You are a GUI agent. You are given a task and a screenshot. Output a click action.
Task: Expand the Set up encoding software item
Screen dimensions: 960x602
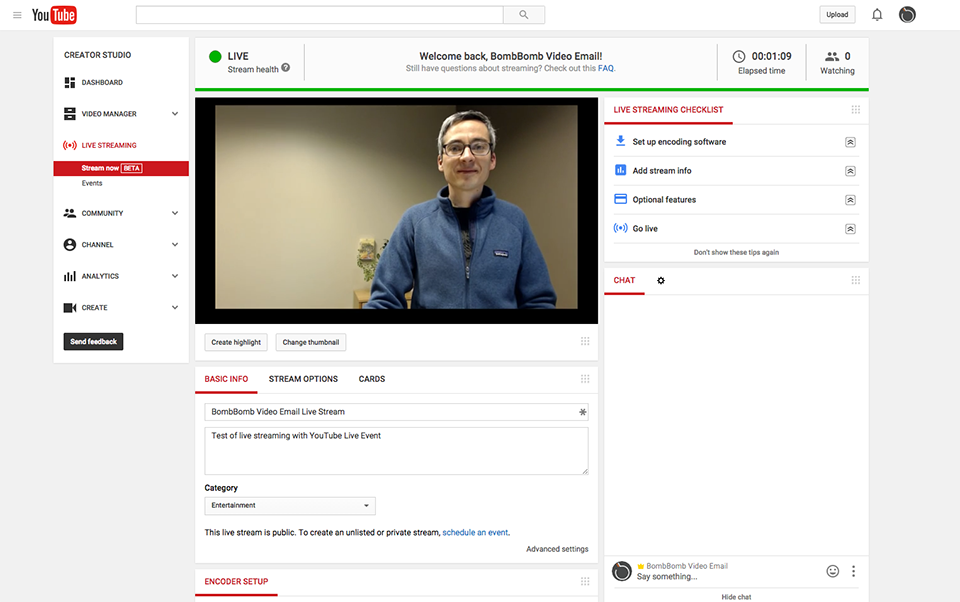[x=850, y=142]
